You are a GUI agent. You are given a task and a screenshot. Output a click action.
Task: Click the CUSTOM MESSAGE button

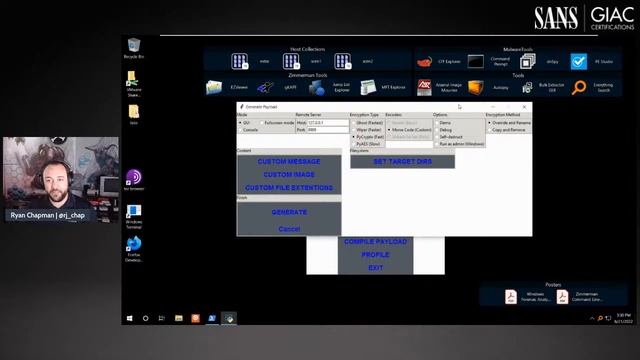click(x=289, y=162)
